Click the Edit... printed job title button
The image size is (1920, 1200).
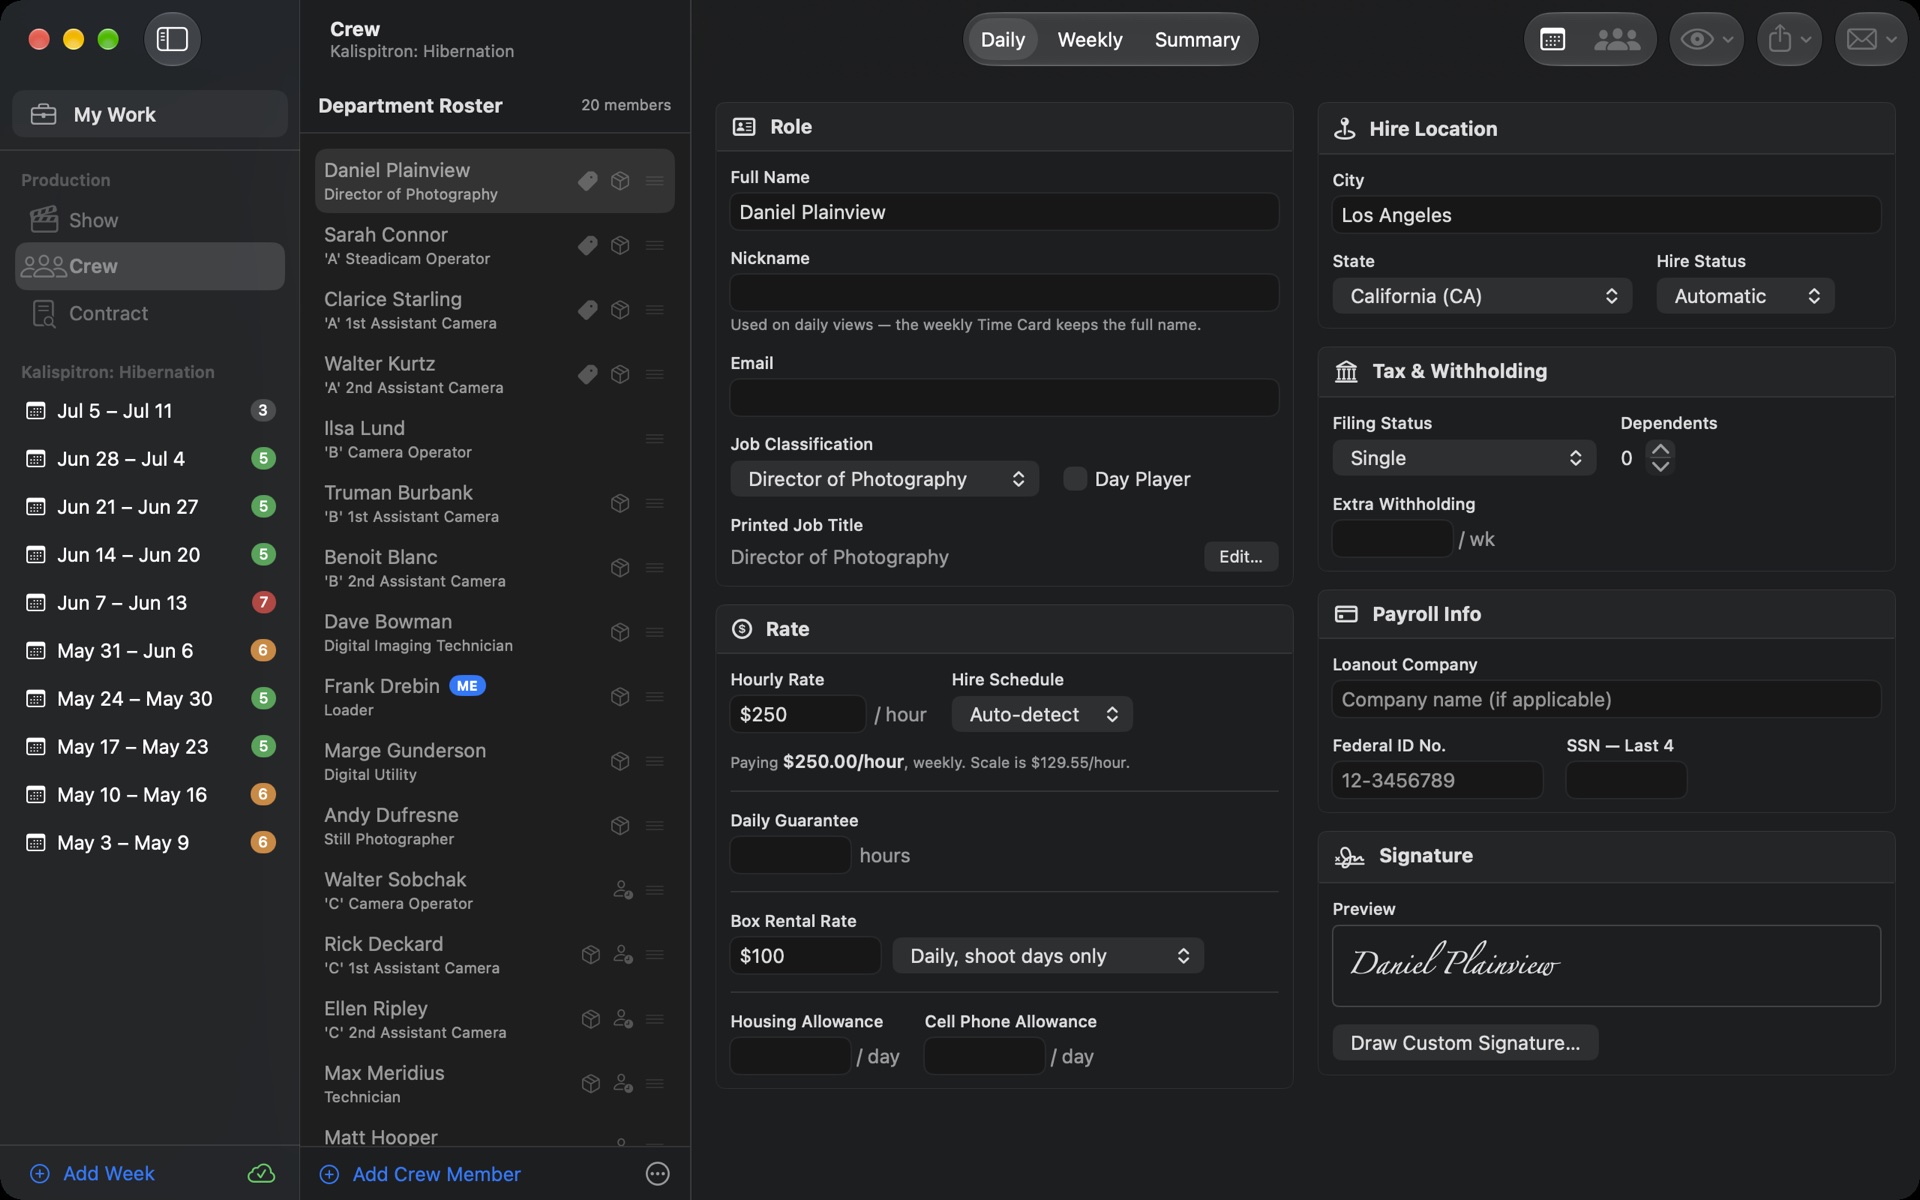coord(1240,557)
